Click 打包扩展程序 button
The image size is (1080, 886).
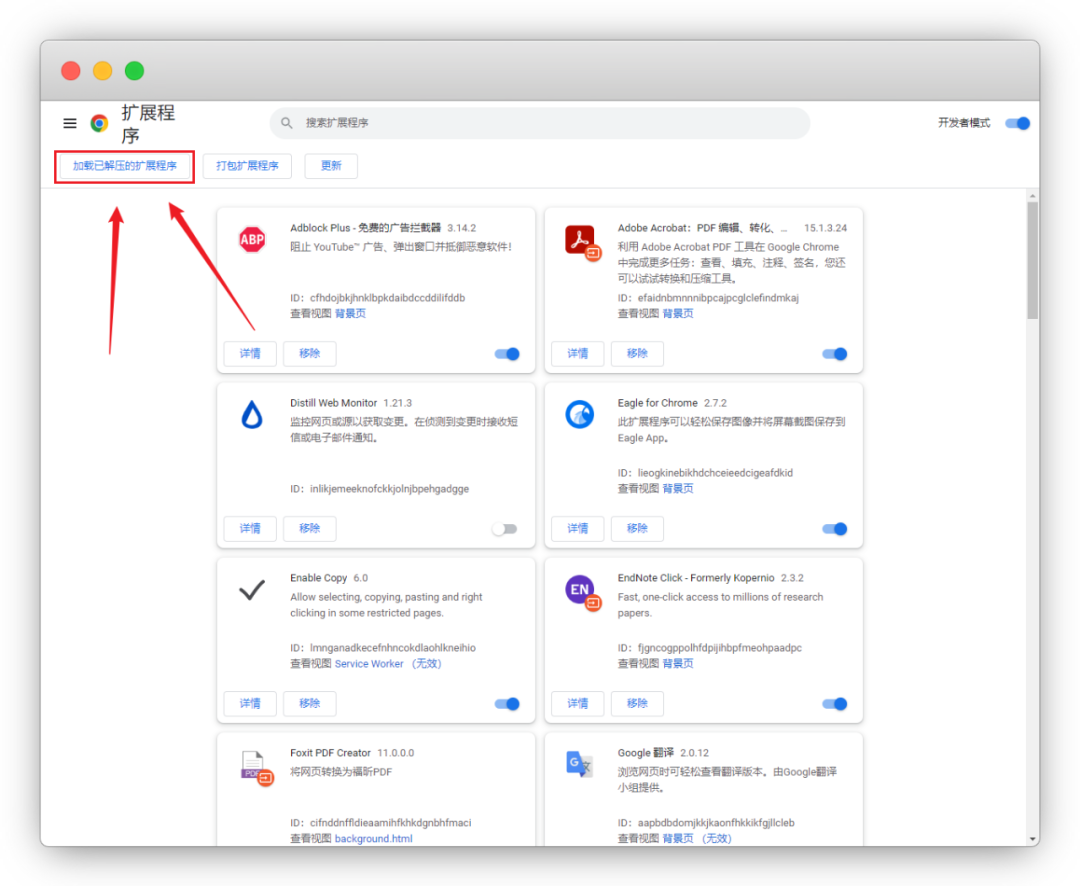247,166
